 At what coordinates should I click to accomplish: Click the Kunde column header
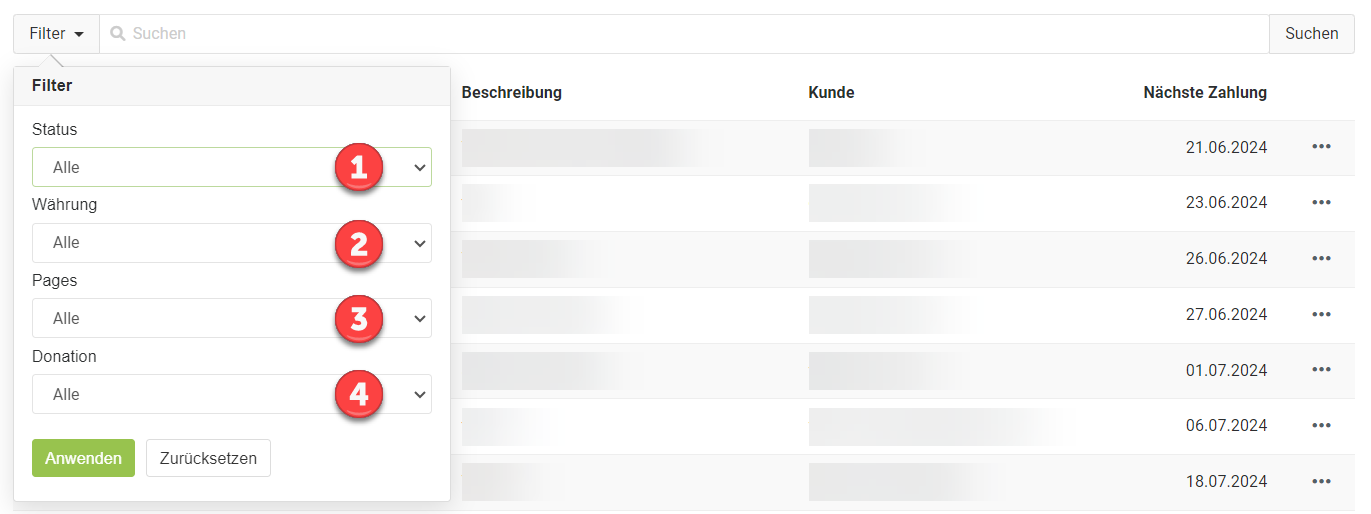click(x=831, y=93)
